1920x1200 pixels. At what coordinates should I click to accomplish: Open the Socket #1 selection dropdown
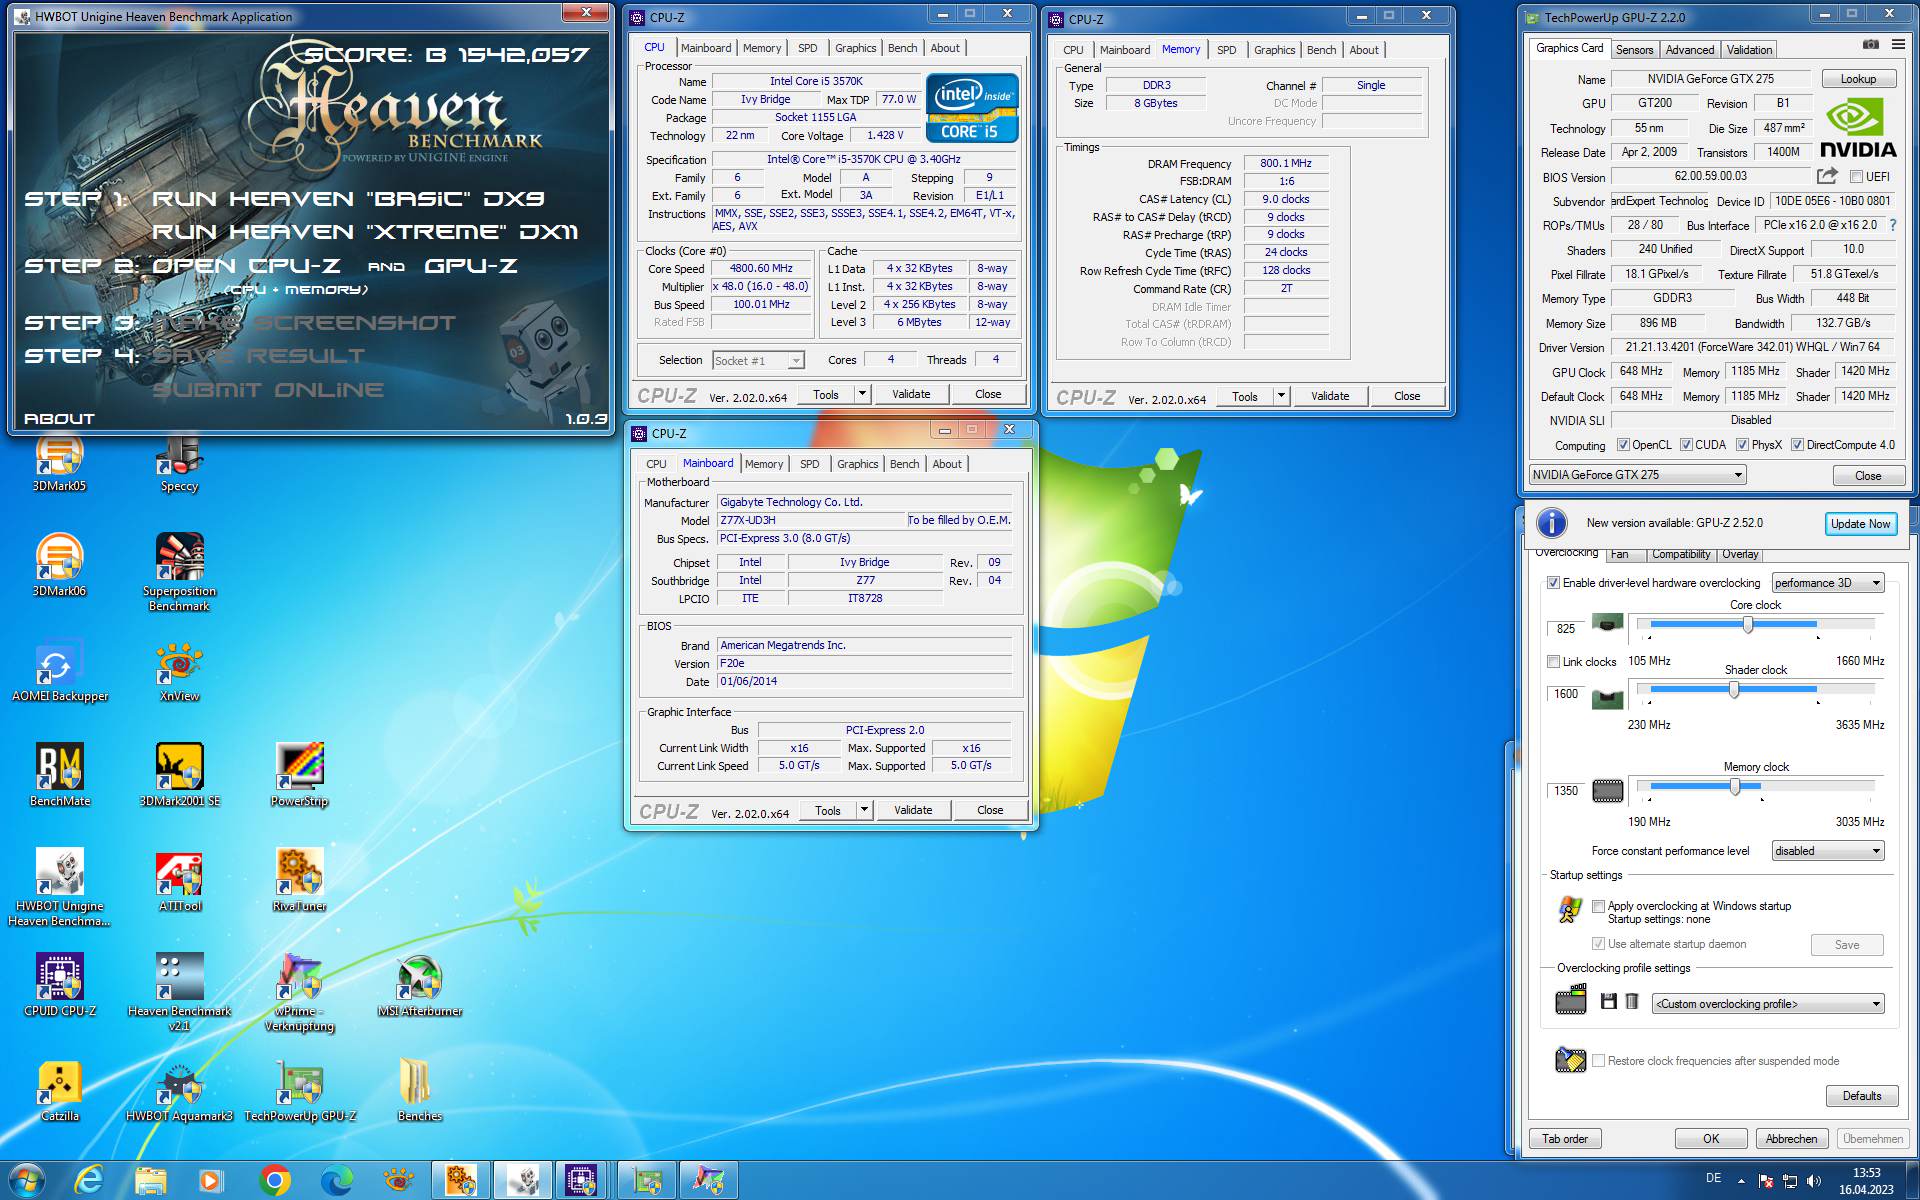point(757,360)
